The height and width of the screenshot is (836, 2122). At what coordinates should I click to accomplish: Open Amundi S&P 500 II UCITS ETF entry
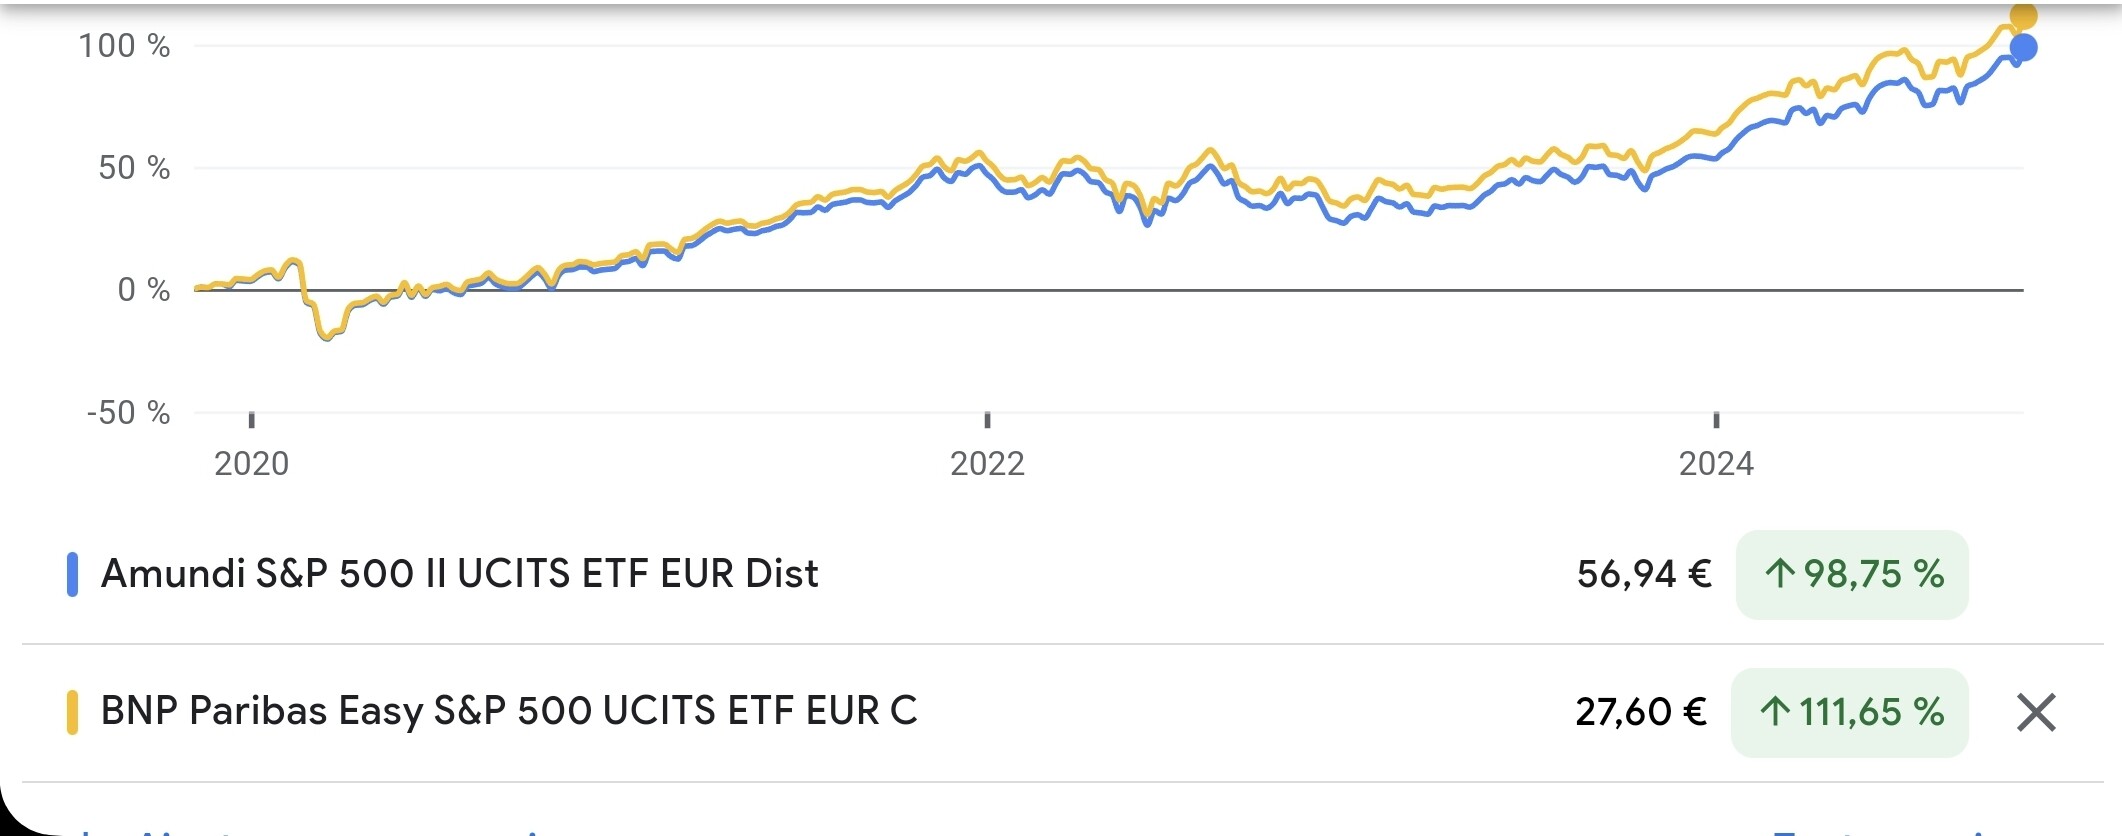(460, 574)
